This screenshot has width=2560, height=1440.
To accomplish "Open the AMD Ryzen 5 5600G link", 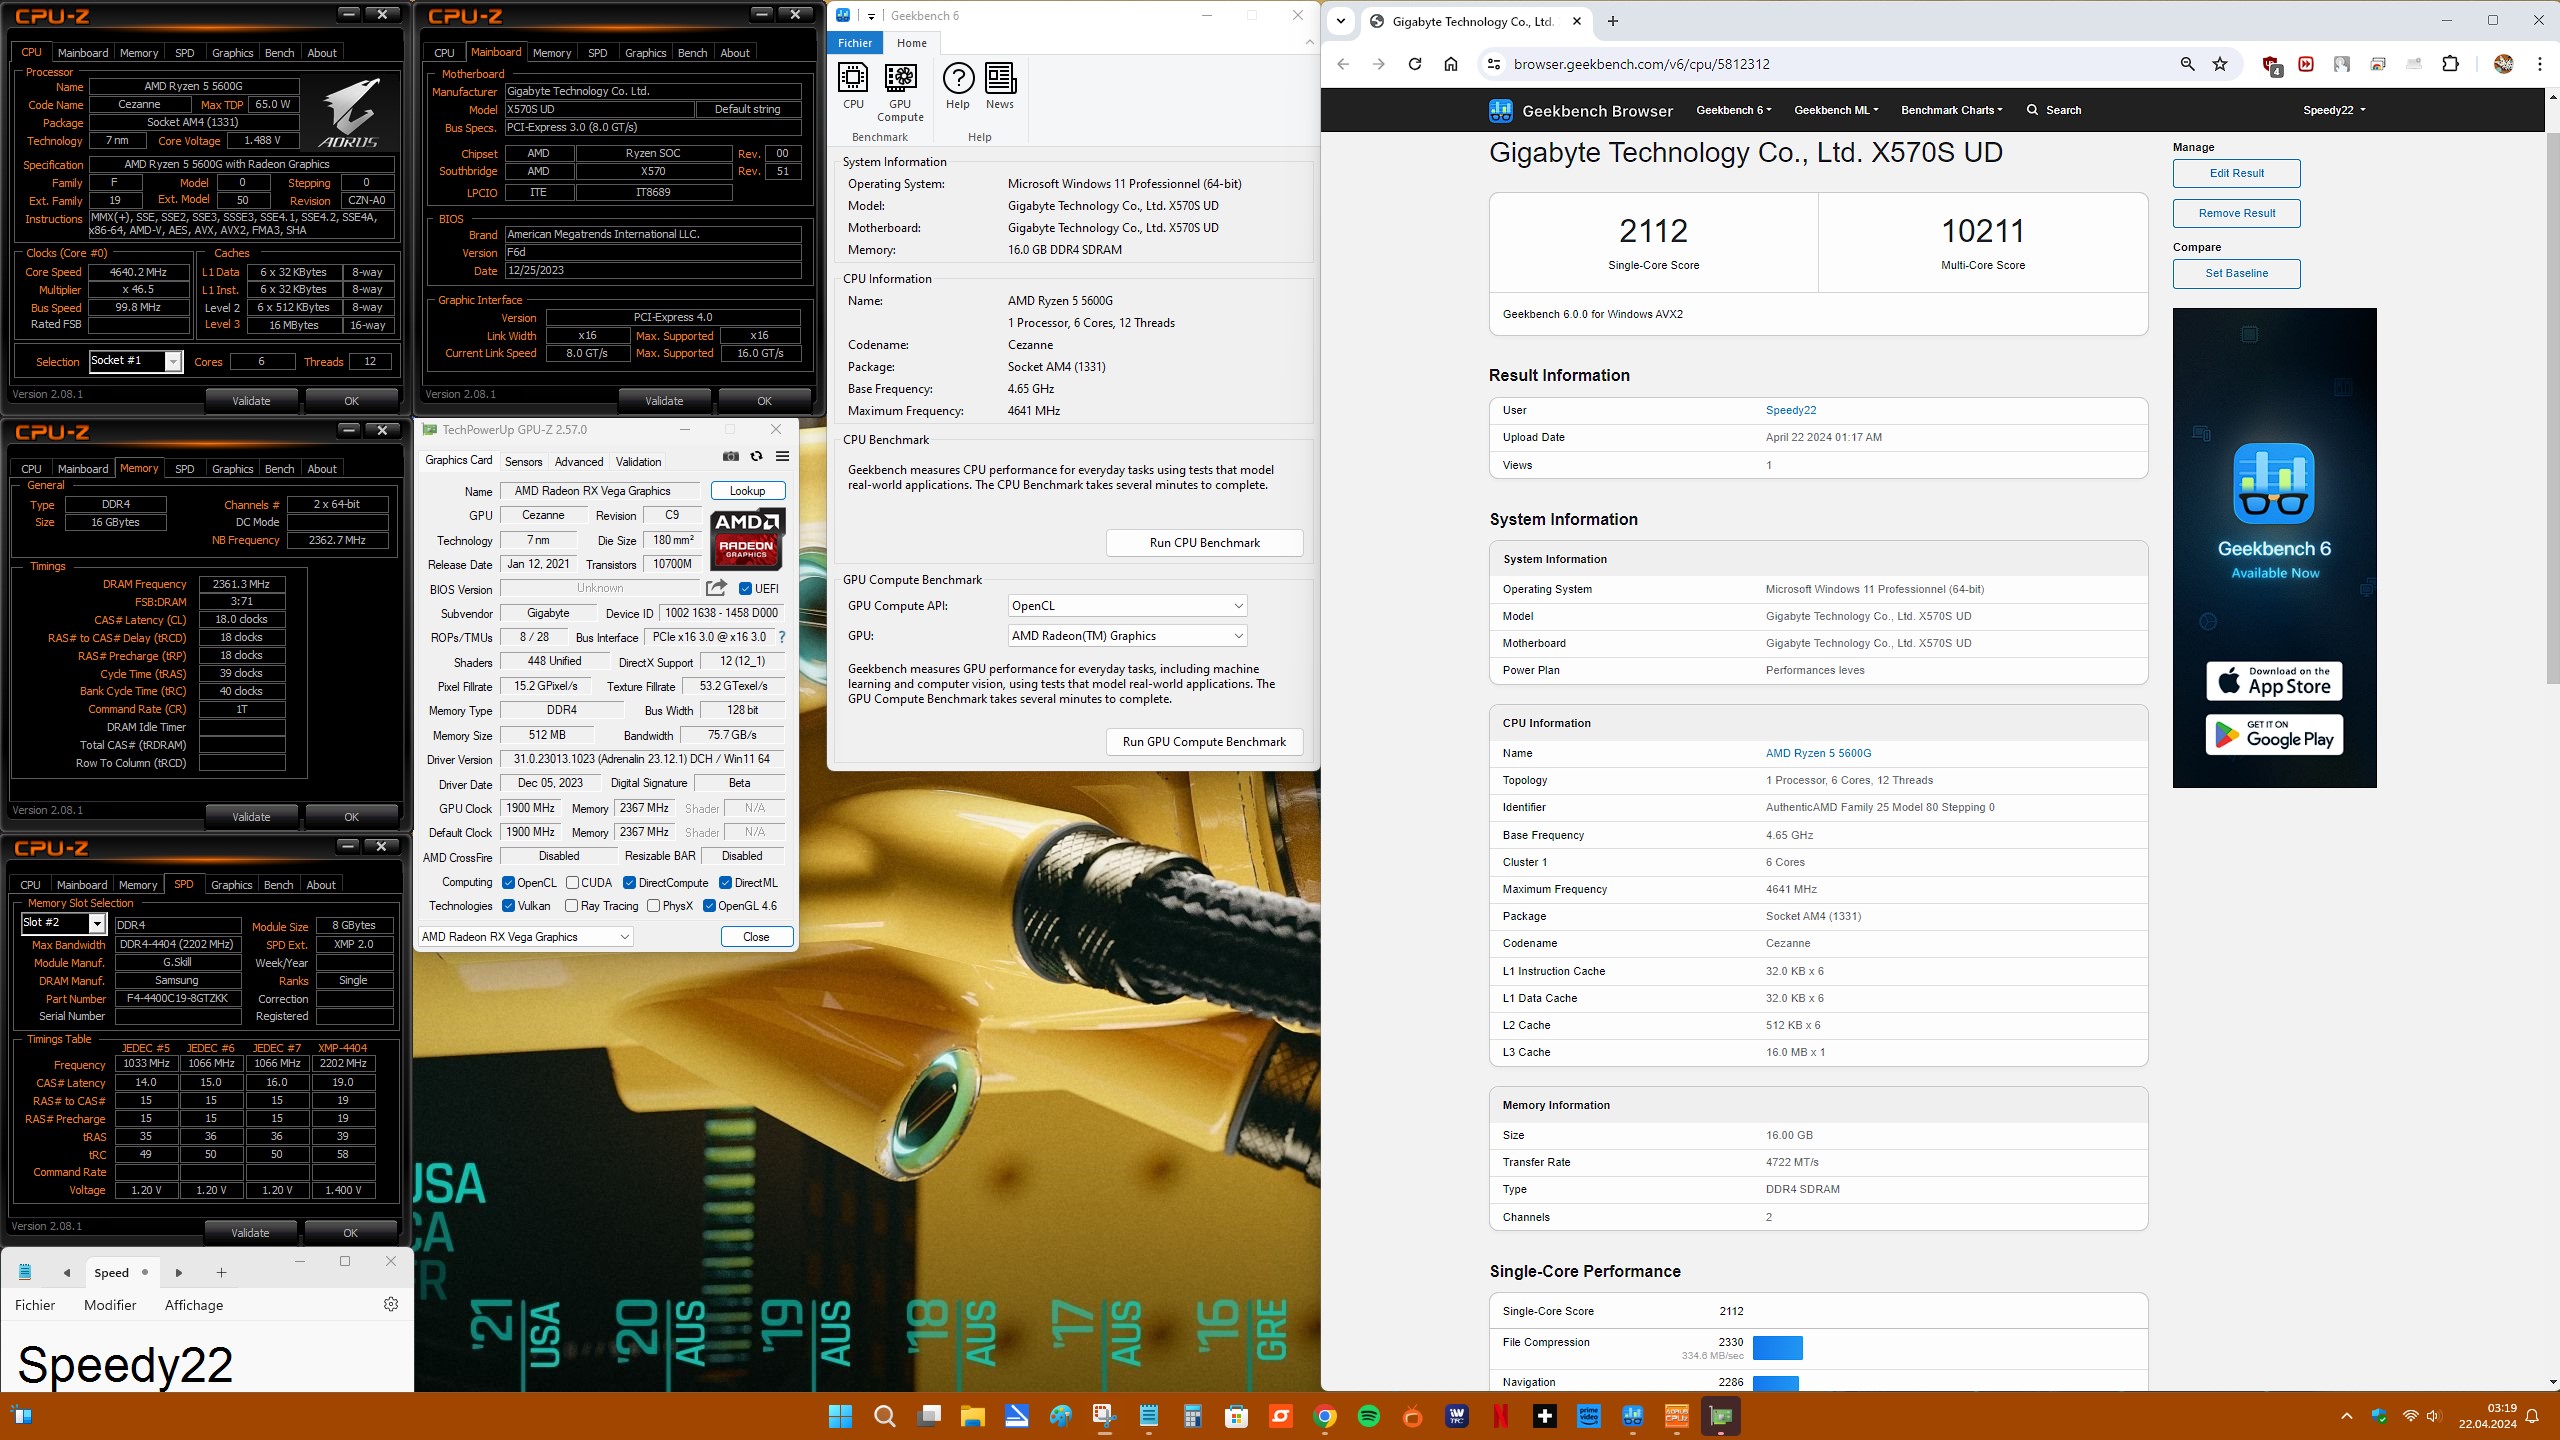I will point(1818,753).
